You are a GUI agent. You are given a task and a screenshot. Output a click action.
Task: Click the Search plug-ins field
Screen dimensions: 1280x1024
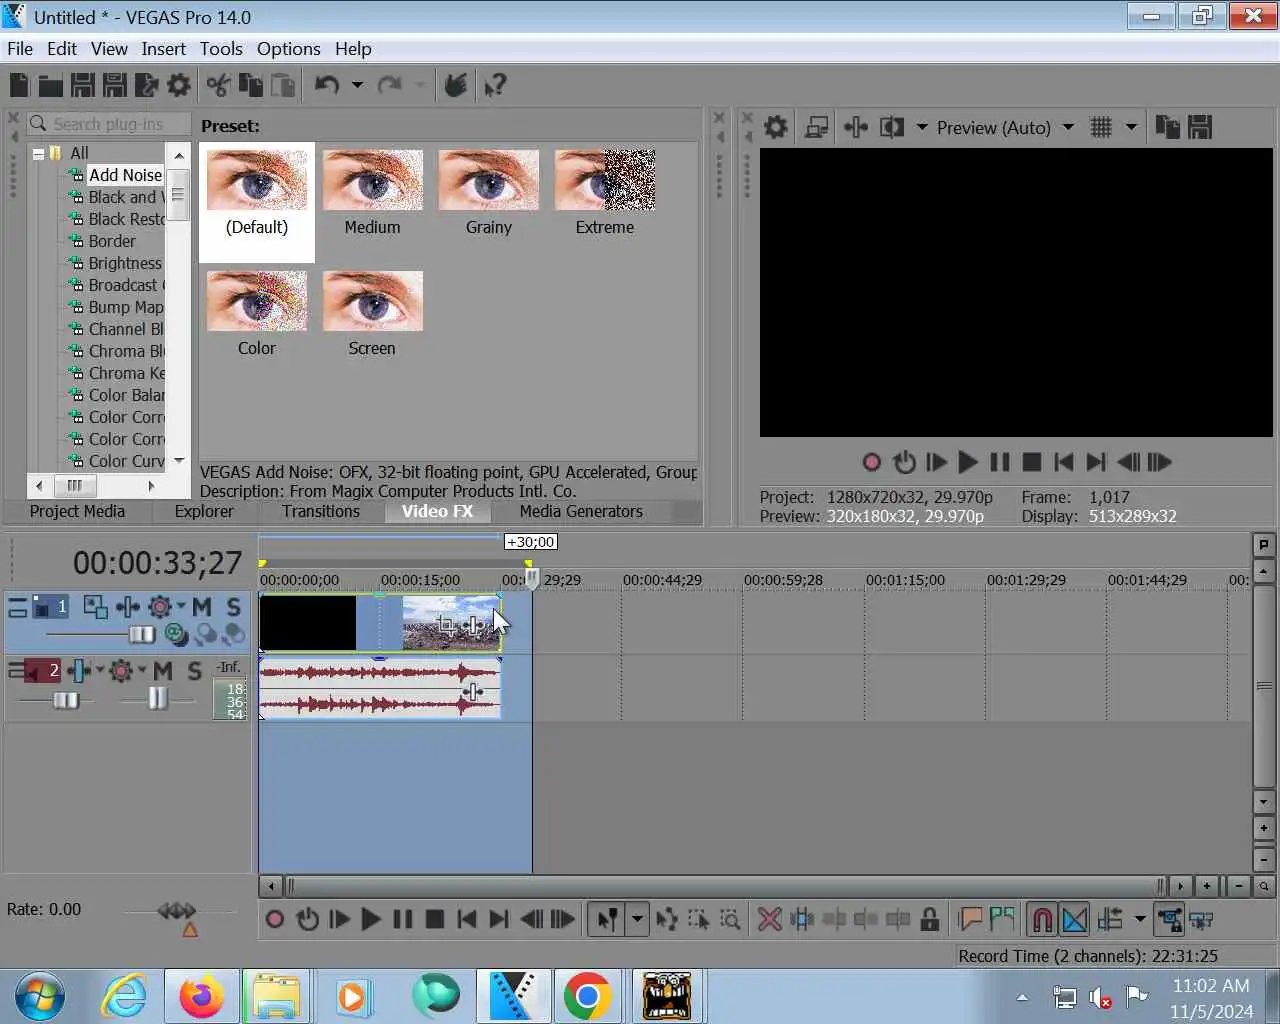(108, 124)
